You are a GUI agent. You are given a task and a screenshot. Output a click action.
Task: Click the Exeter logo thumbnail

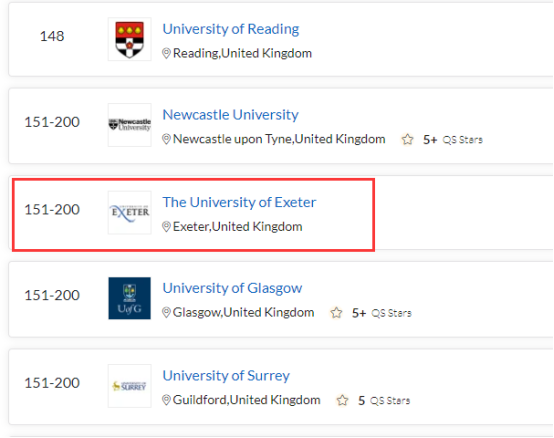[130, 212]
